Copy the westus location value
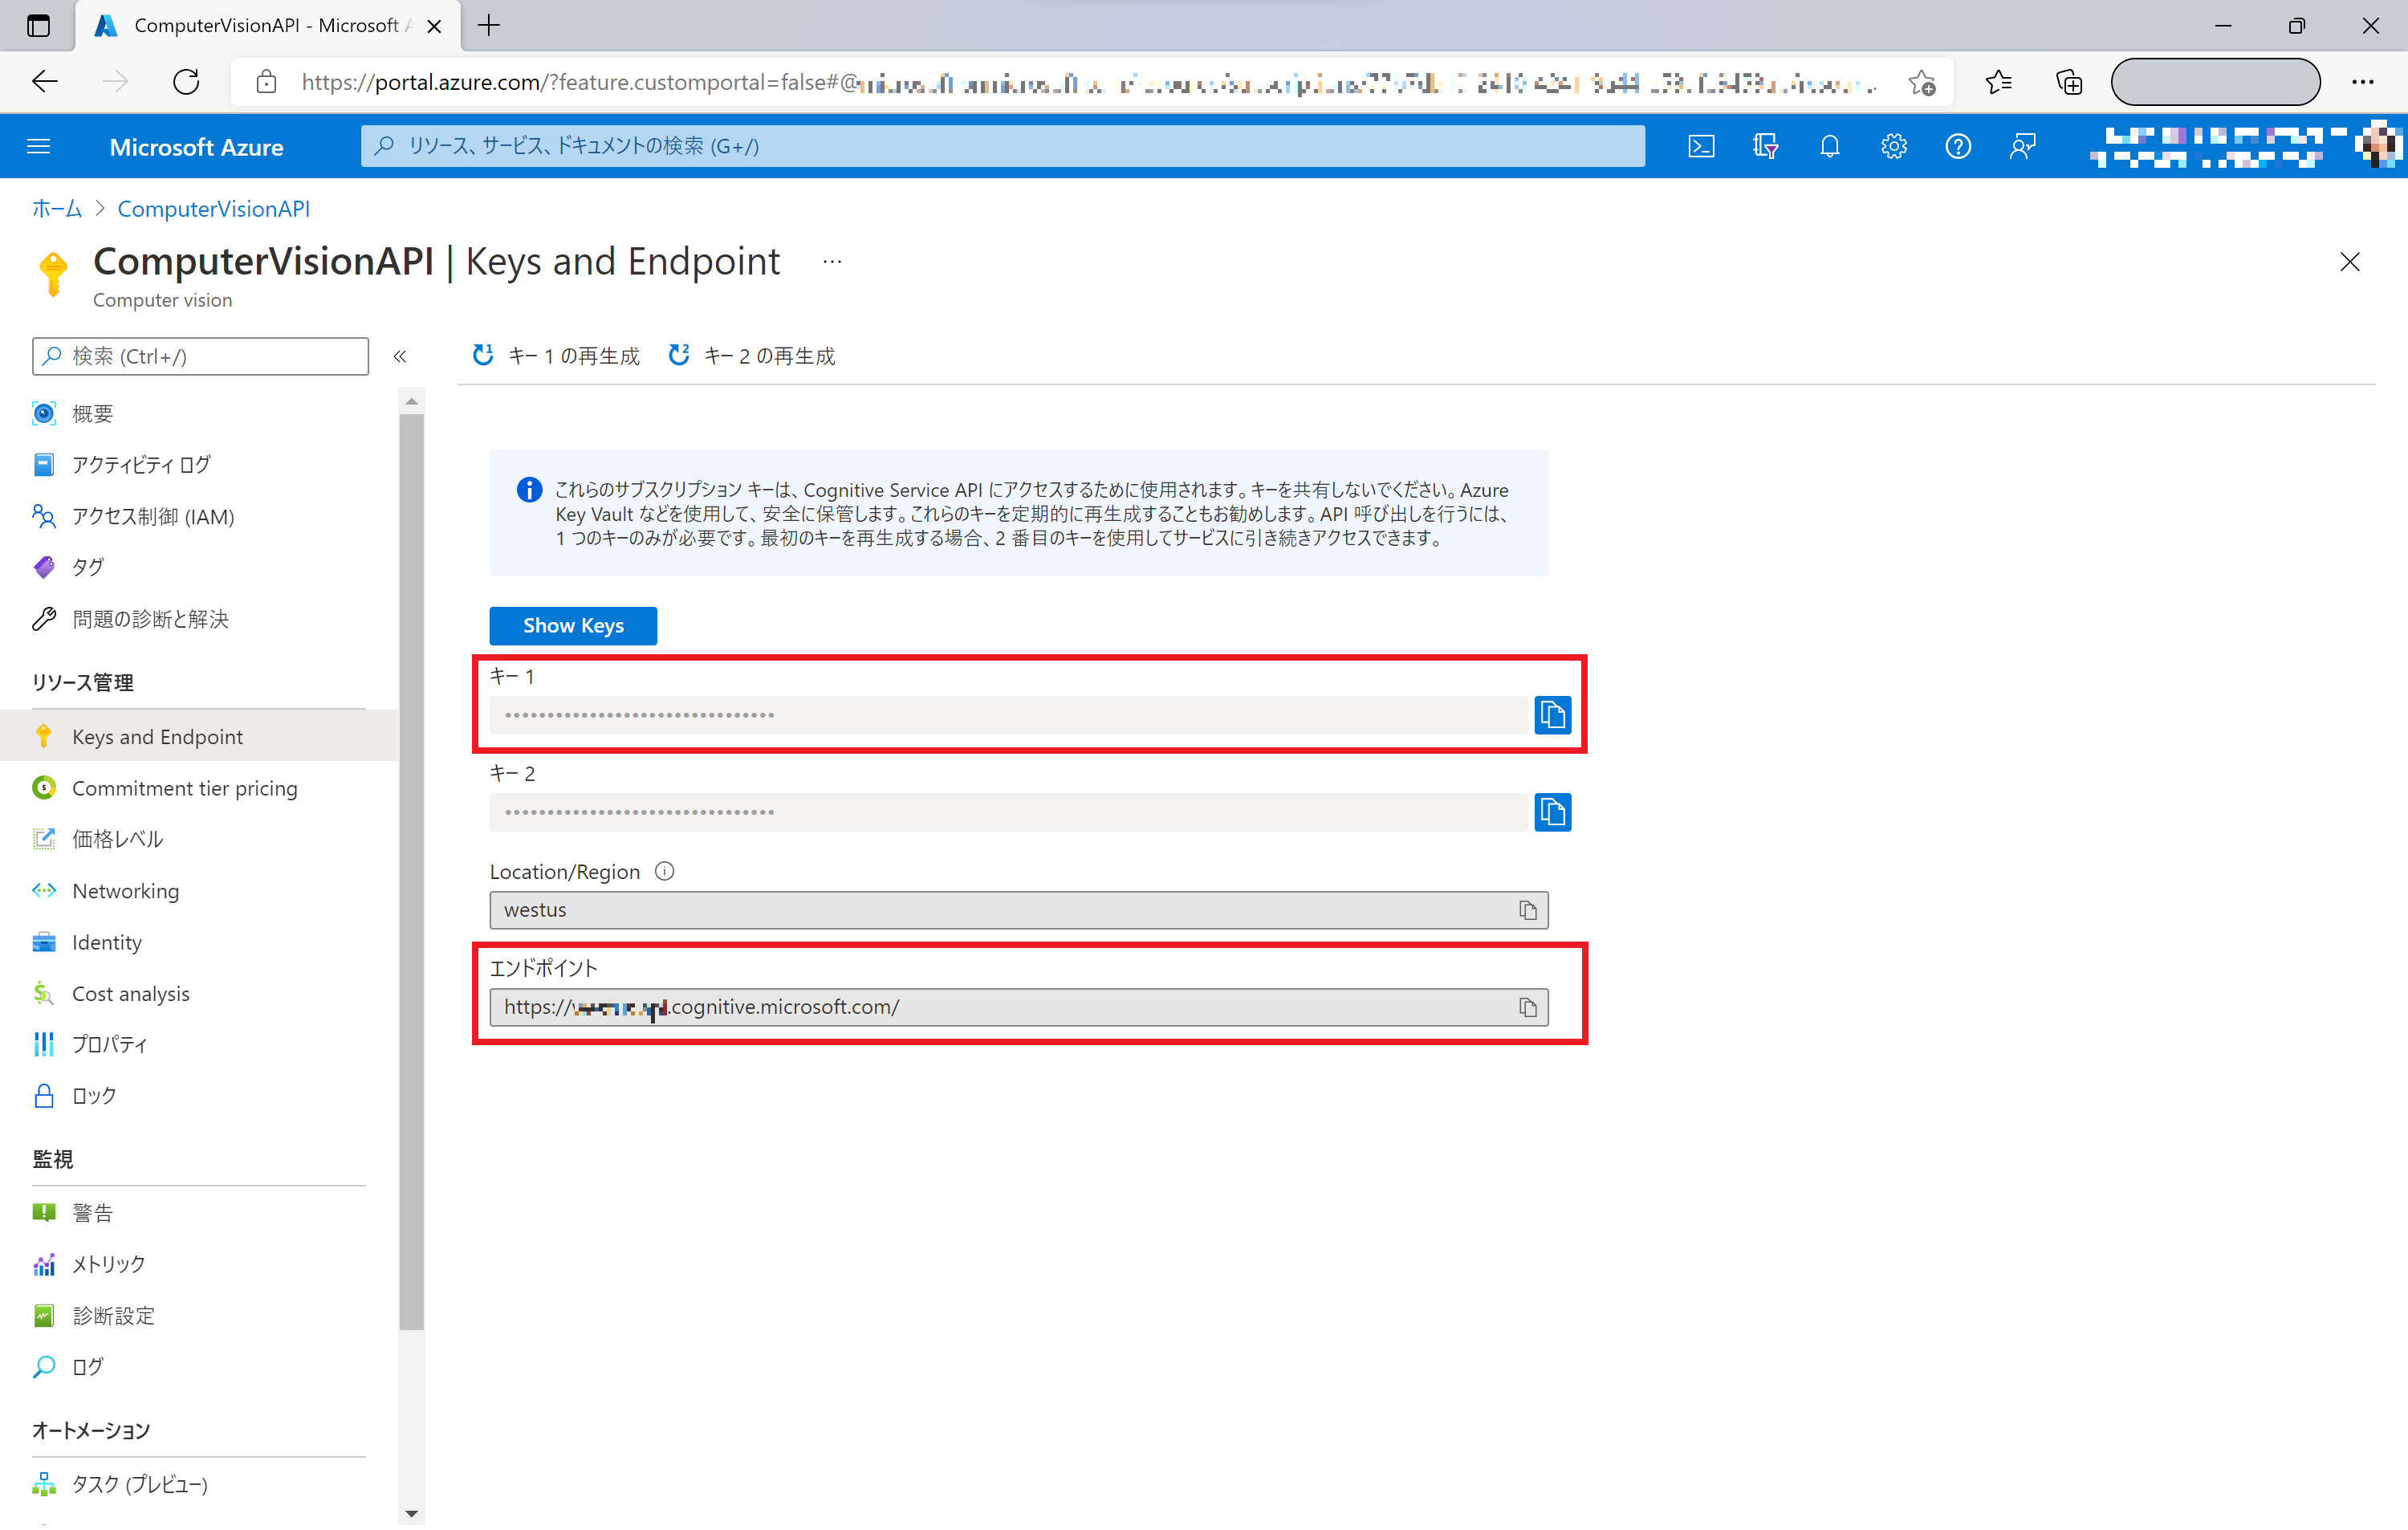The width and height of the screenshot is (2408, 1530). (1527, 910)
